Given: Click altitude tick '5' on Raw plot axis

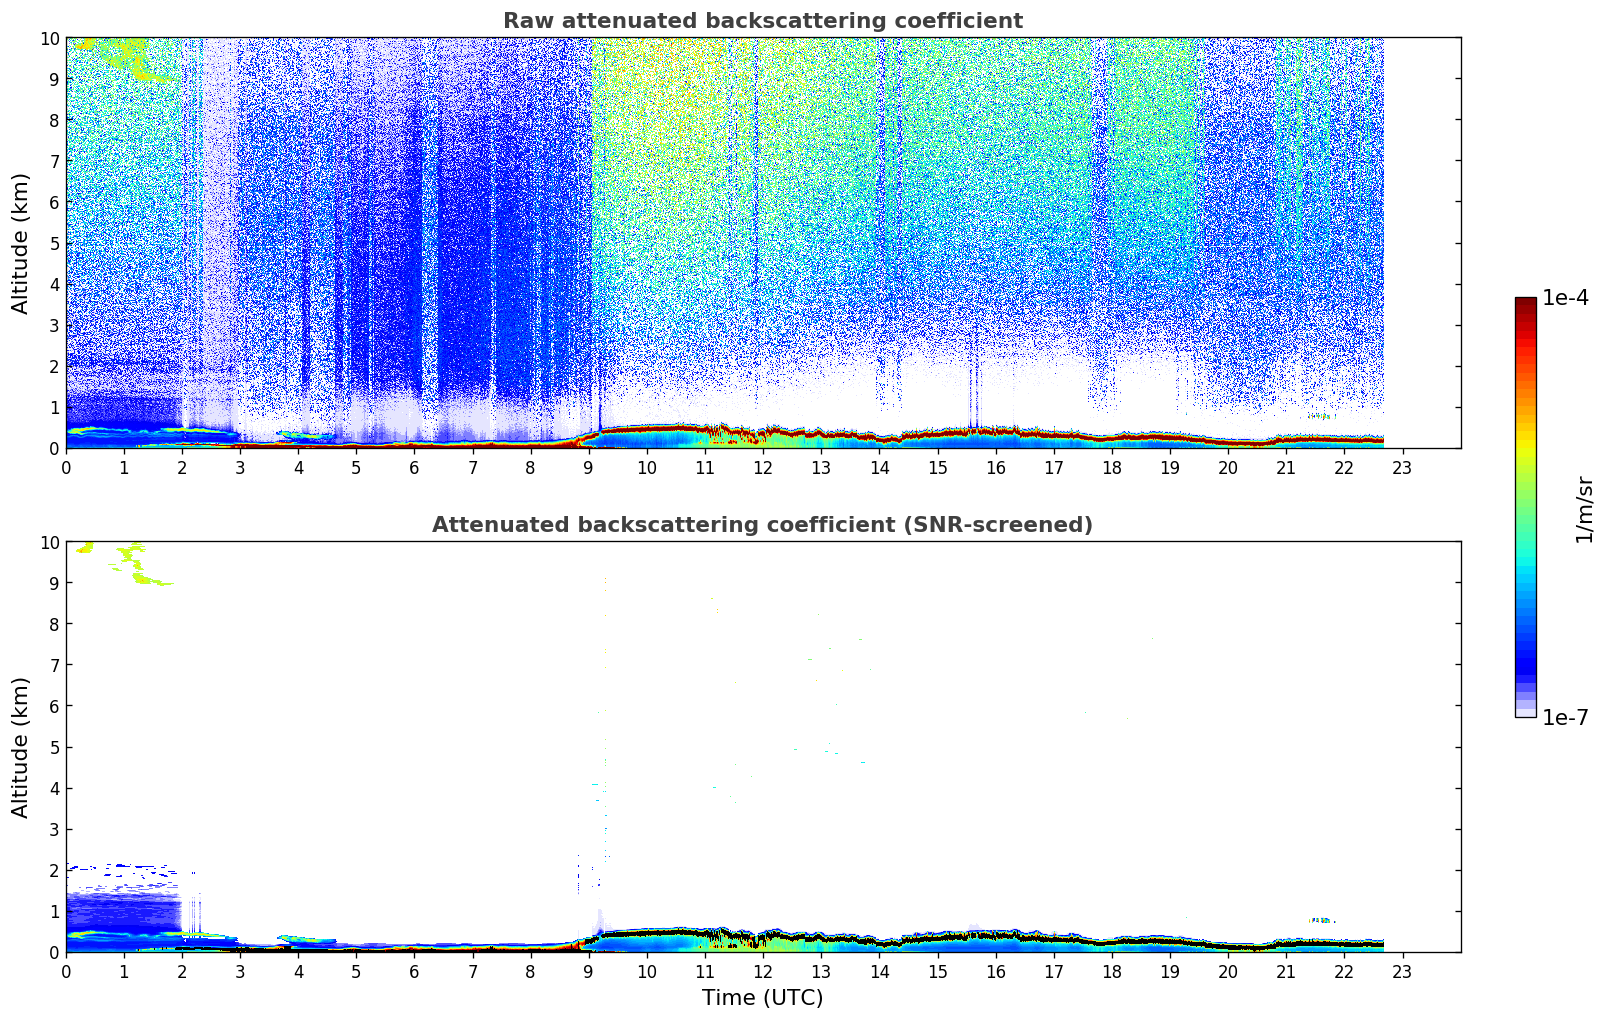Looking at the screenshot, I should 55,243.
